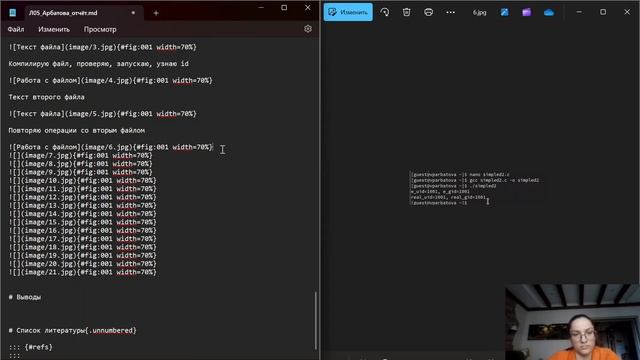
Task: Close the unsaved tab dot of Л05_Арбатова_отчёт.md
Action: click(x=133, y=13)
